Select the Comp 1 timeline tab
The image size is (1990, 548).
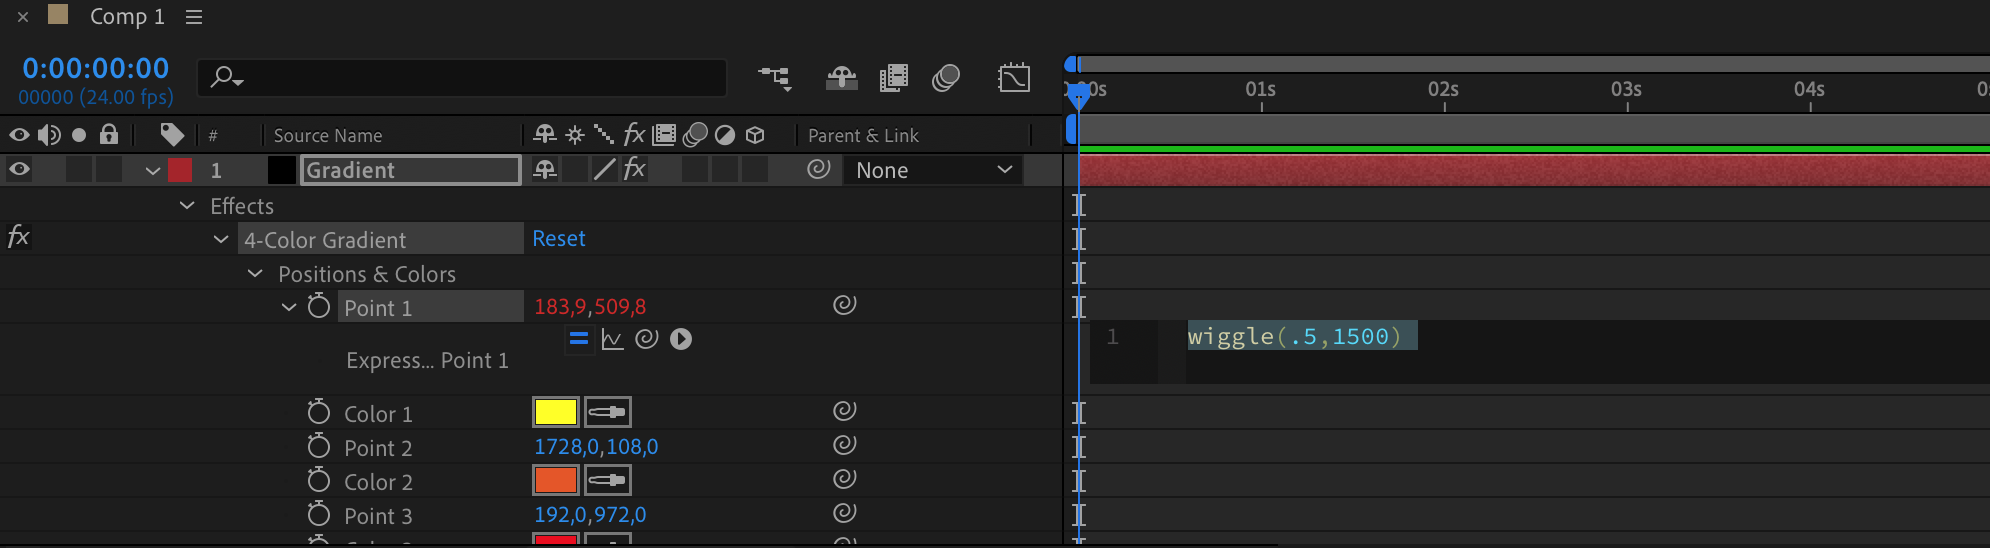click(126, 17)
